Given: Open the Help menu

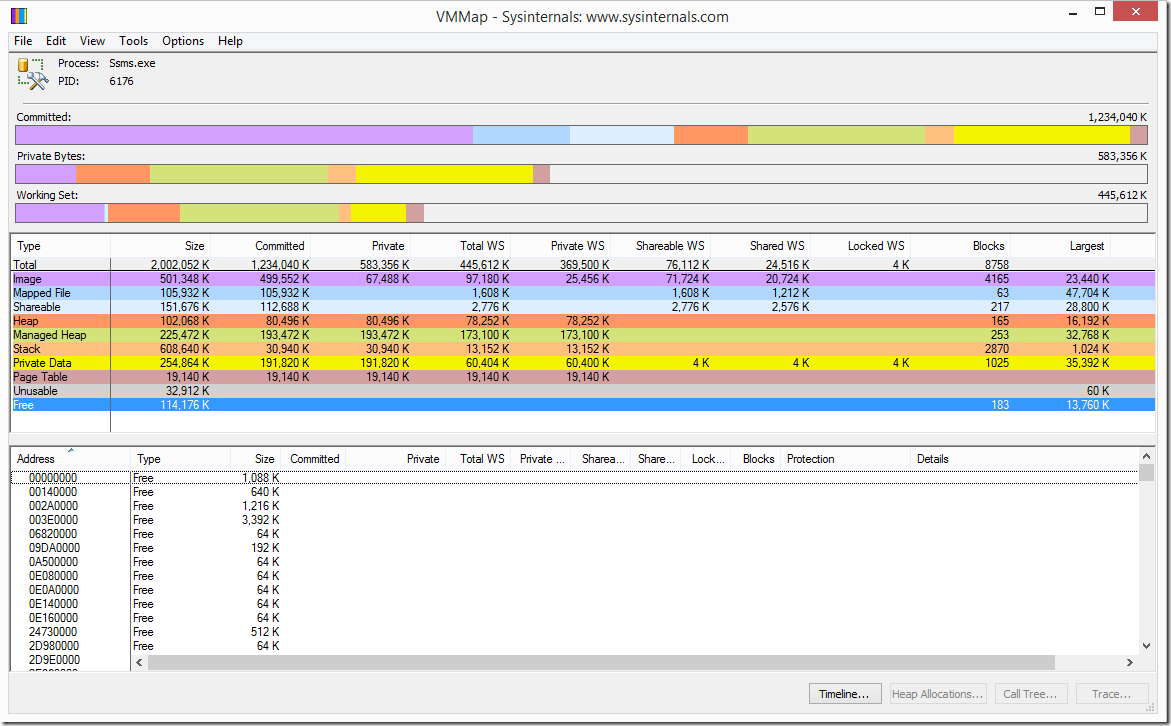Looking at the screenshot, I should point(229,41).
